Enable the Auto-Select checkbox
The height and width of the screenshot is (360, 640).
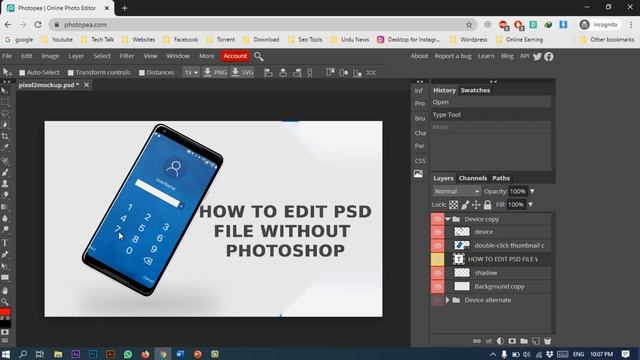22,73
